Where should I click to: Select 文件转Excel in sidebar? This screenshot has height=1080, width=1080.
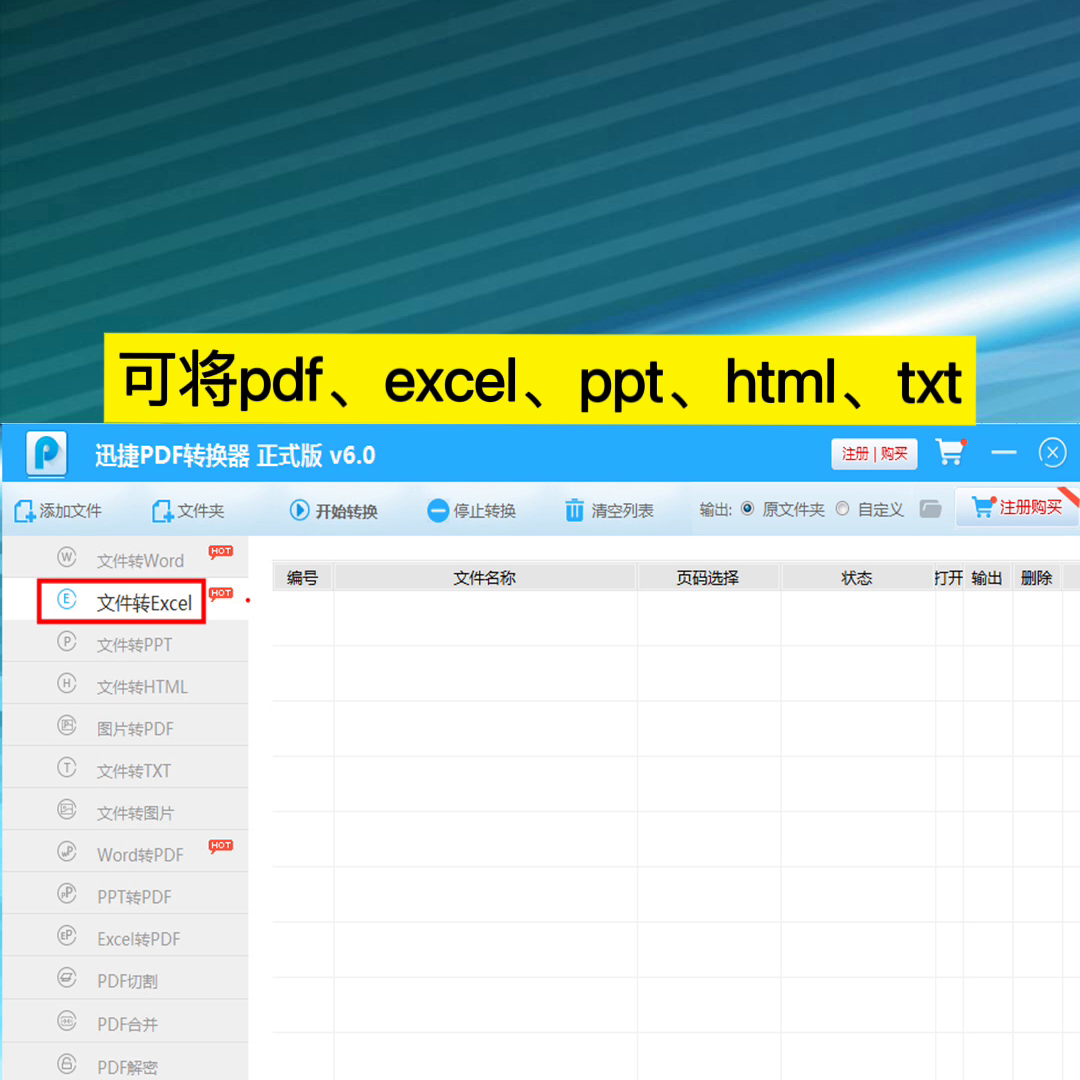(x=125, y=601)
